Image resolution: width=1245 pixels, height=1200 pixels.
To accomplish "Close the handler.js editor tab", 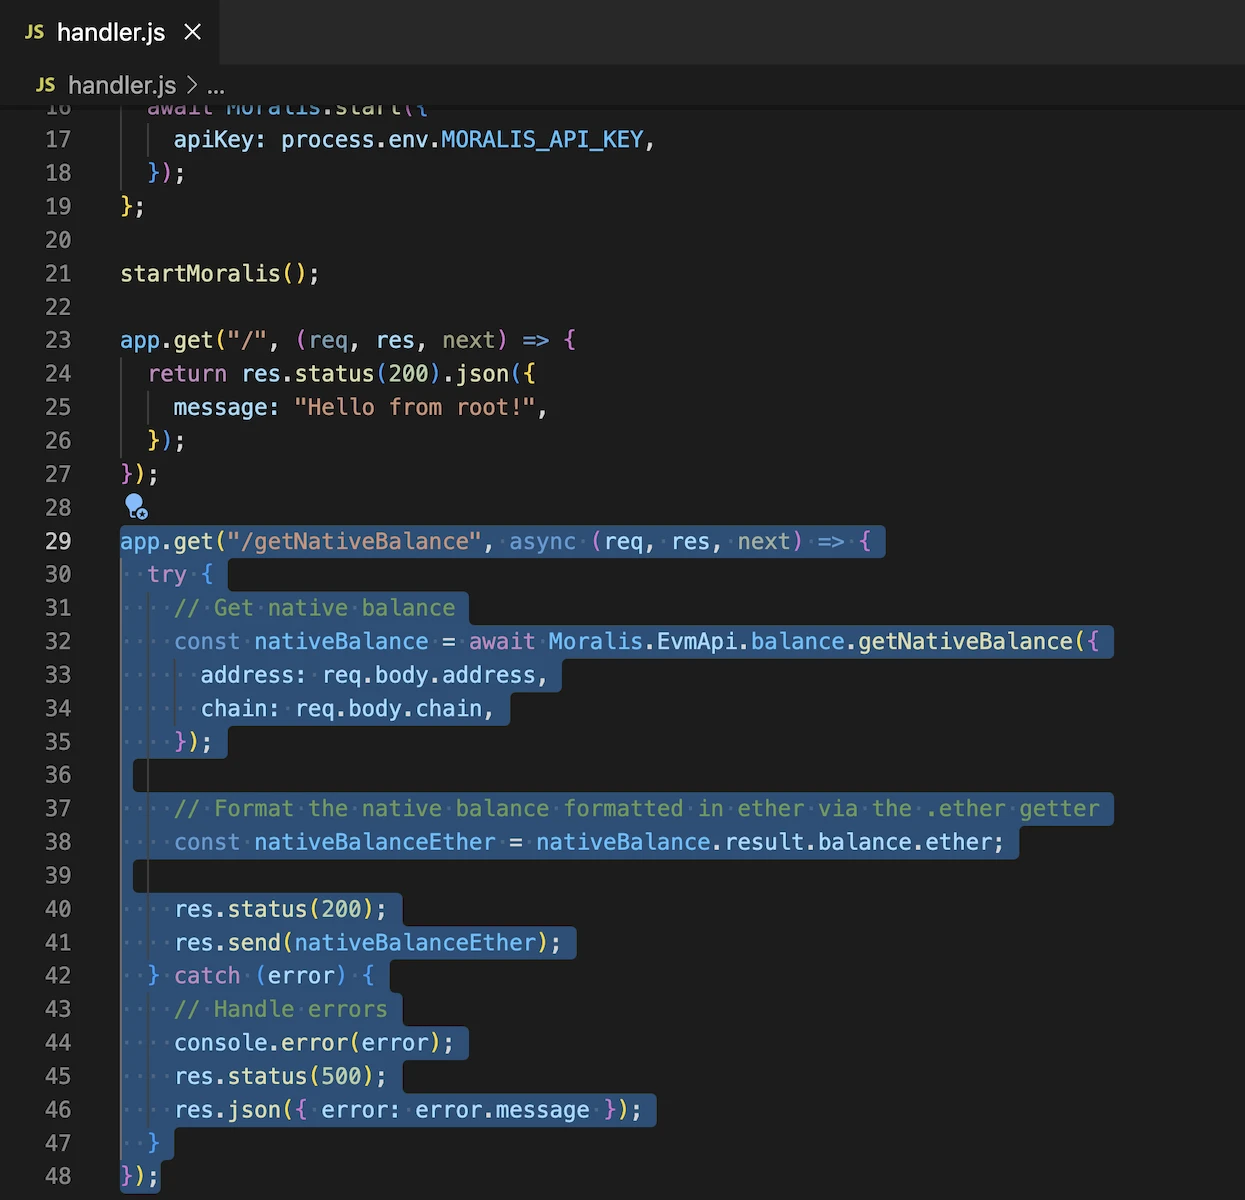I will tap(193, 32).
